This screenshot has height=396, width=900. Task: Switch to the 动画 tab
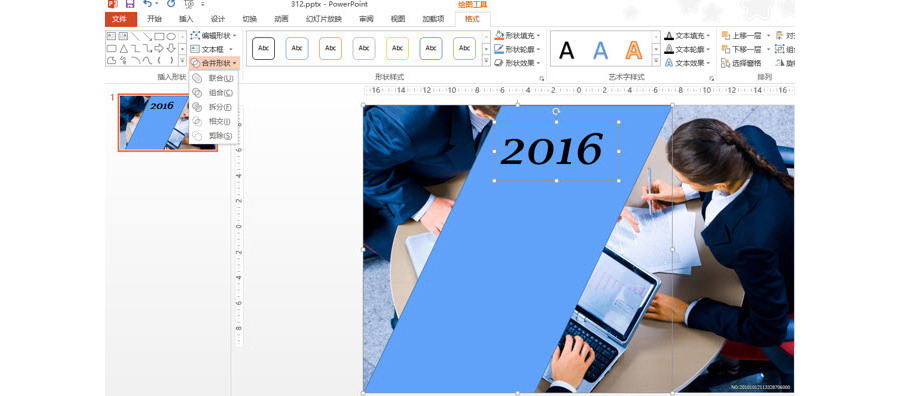281,20
